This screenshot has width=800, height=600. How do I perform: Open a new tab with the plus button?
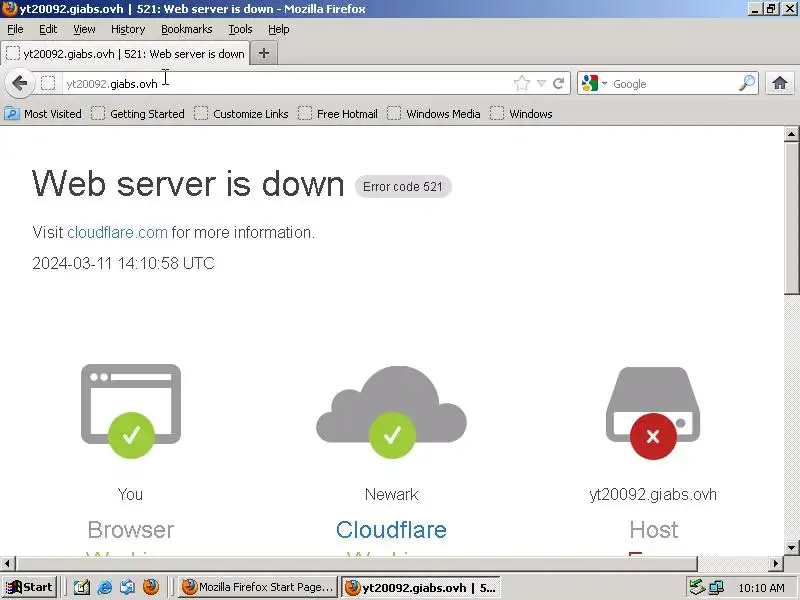pyautogui.click(x=264, y=53)
